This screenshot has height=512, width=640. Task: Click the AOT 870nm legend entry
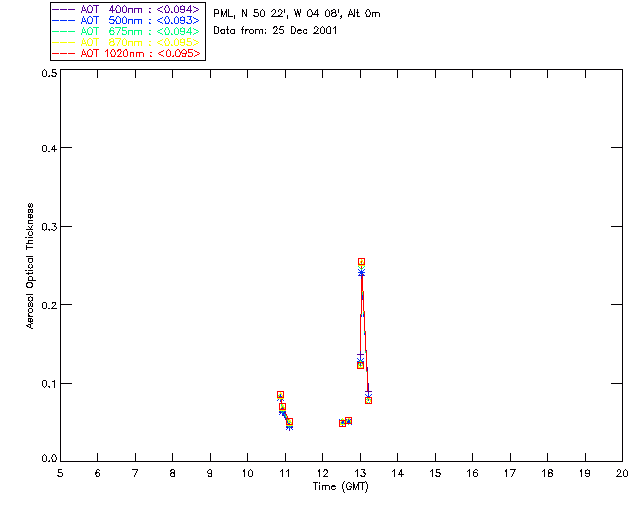tap(126, 42)
